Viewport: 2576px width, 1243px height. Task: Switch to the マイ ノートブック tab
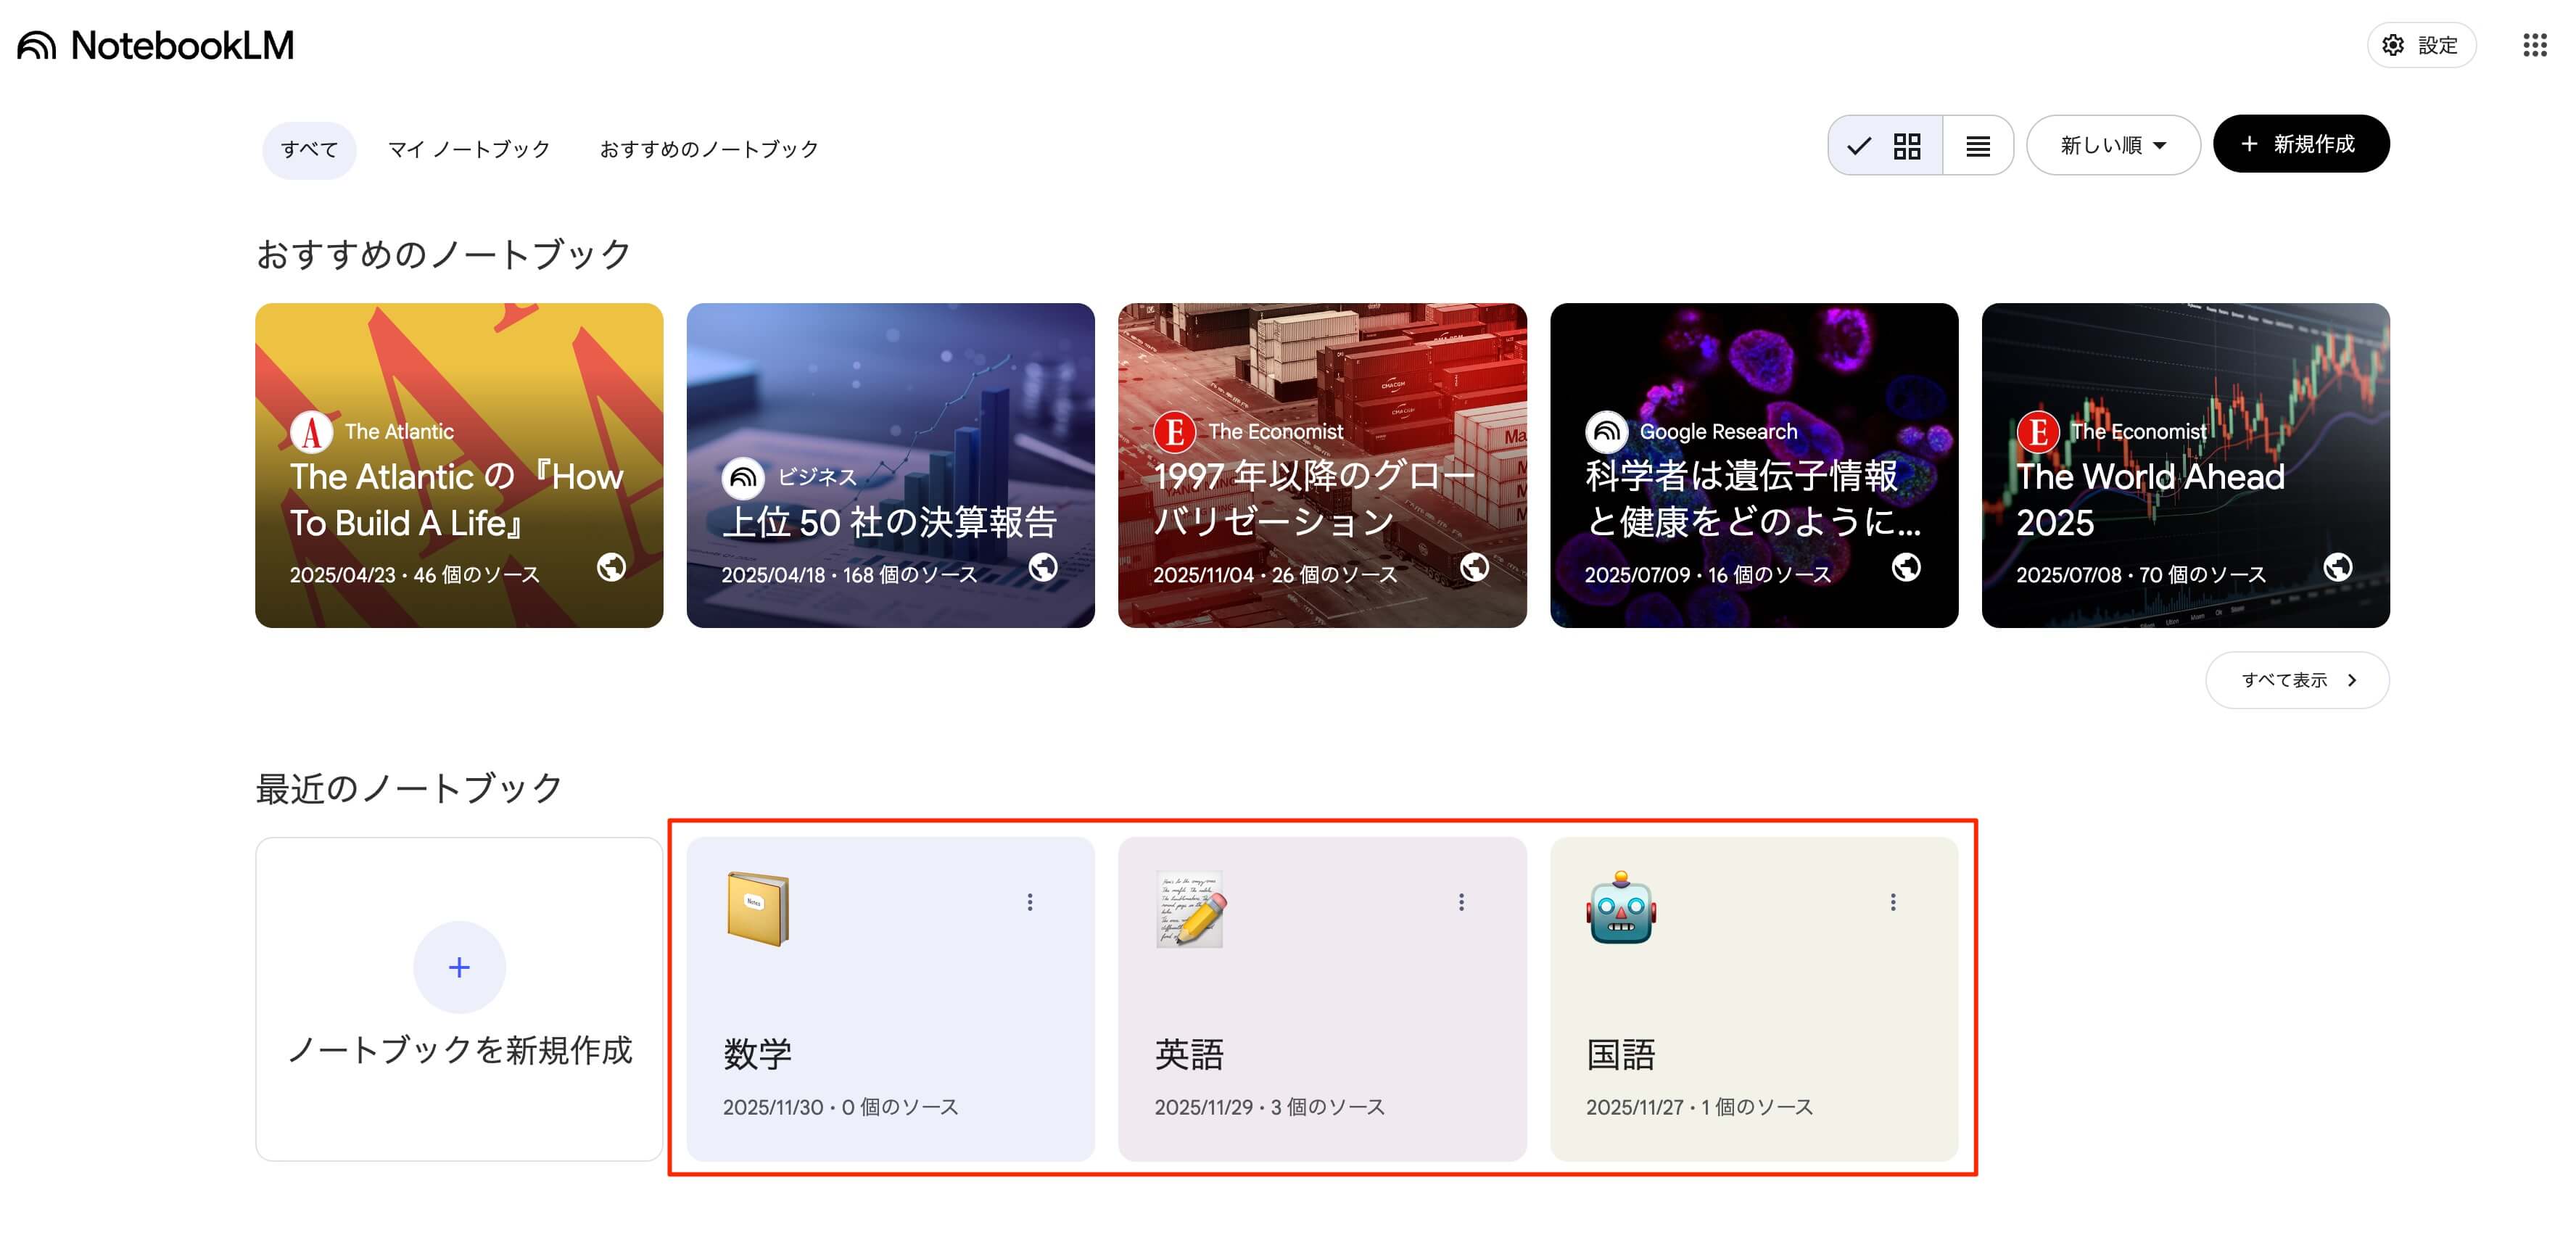pyautogui.click(x=469, y=149)
